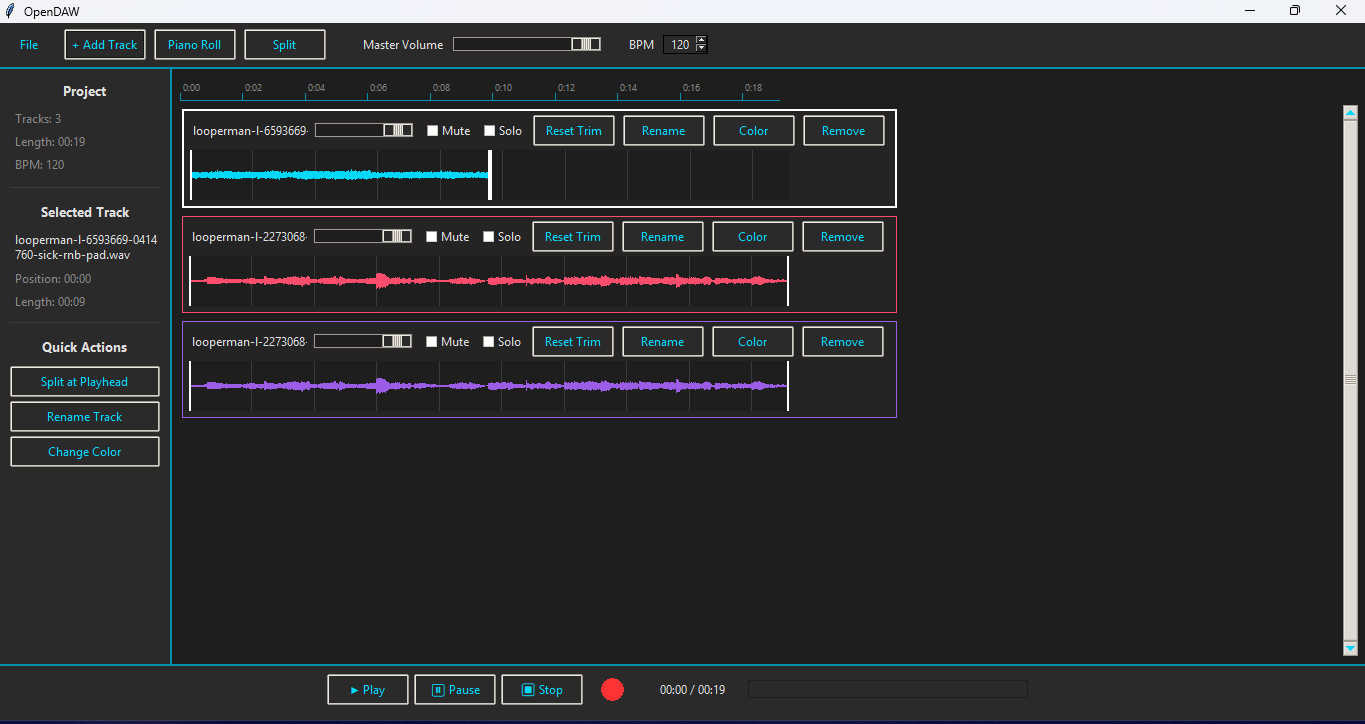This screenshot has height=724, width=1365.
Task: Click the 'BPM: 120' project info
Action: tap(40, 165)
